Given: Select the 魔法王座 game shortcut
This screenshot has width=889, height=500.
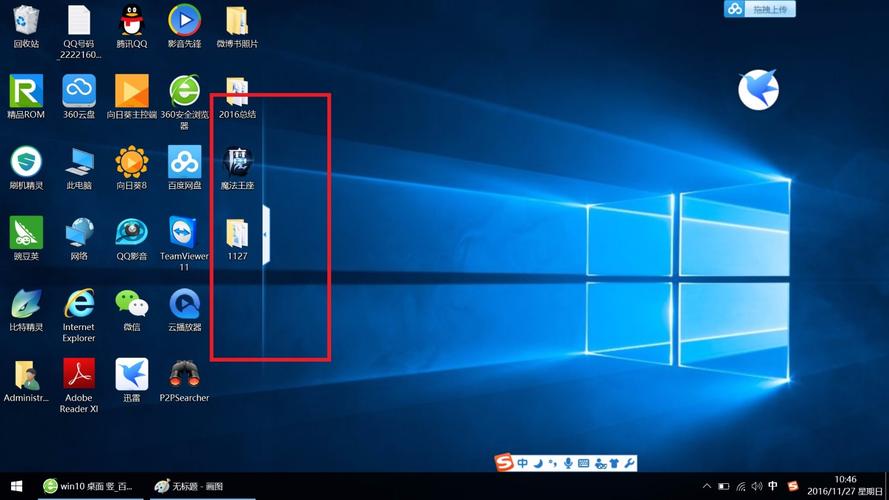Looking at the screenshot, I should pyautogui.click(x=237, y=168).
